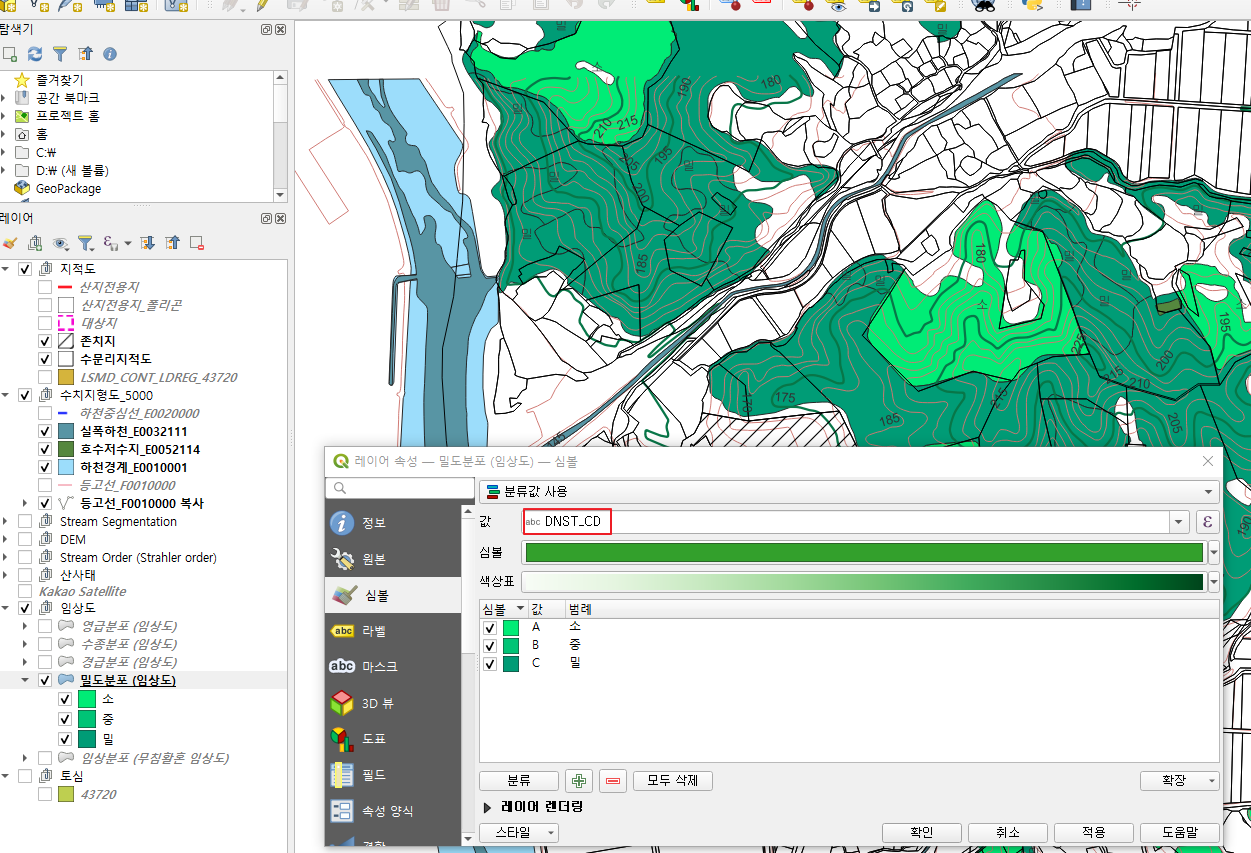
Task: Toggle the 하천경계_E0010001 layer checkbox
Action: (44, 467)
